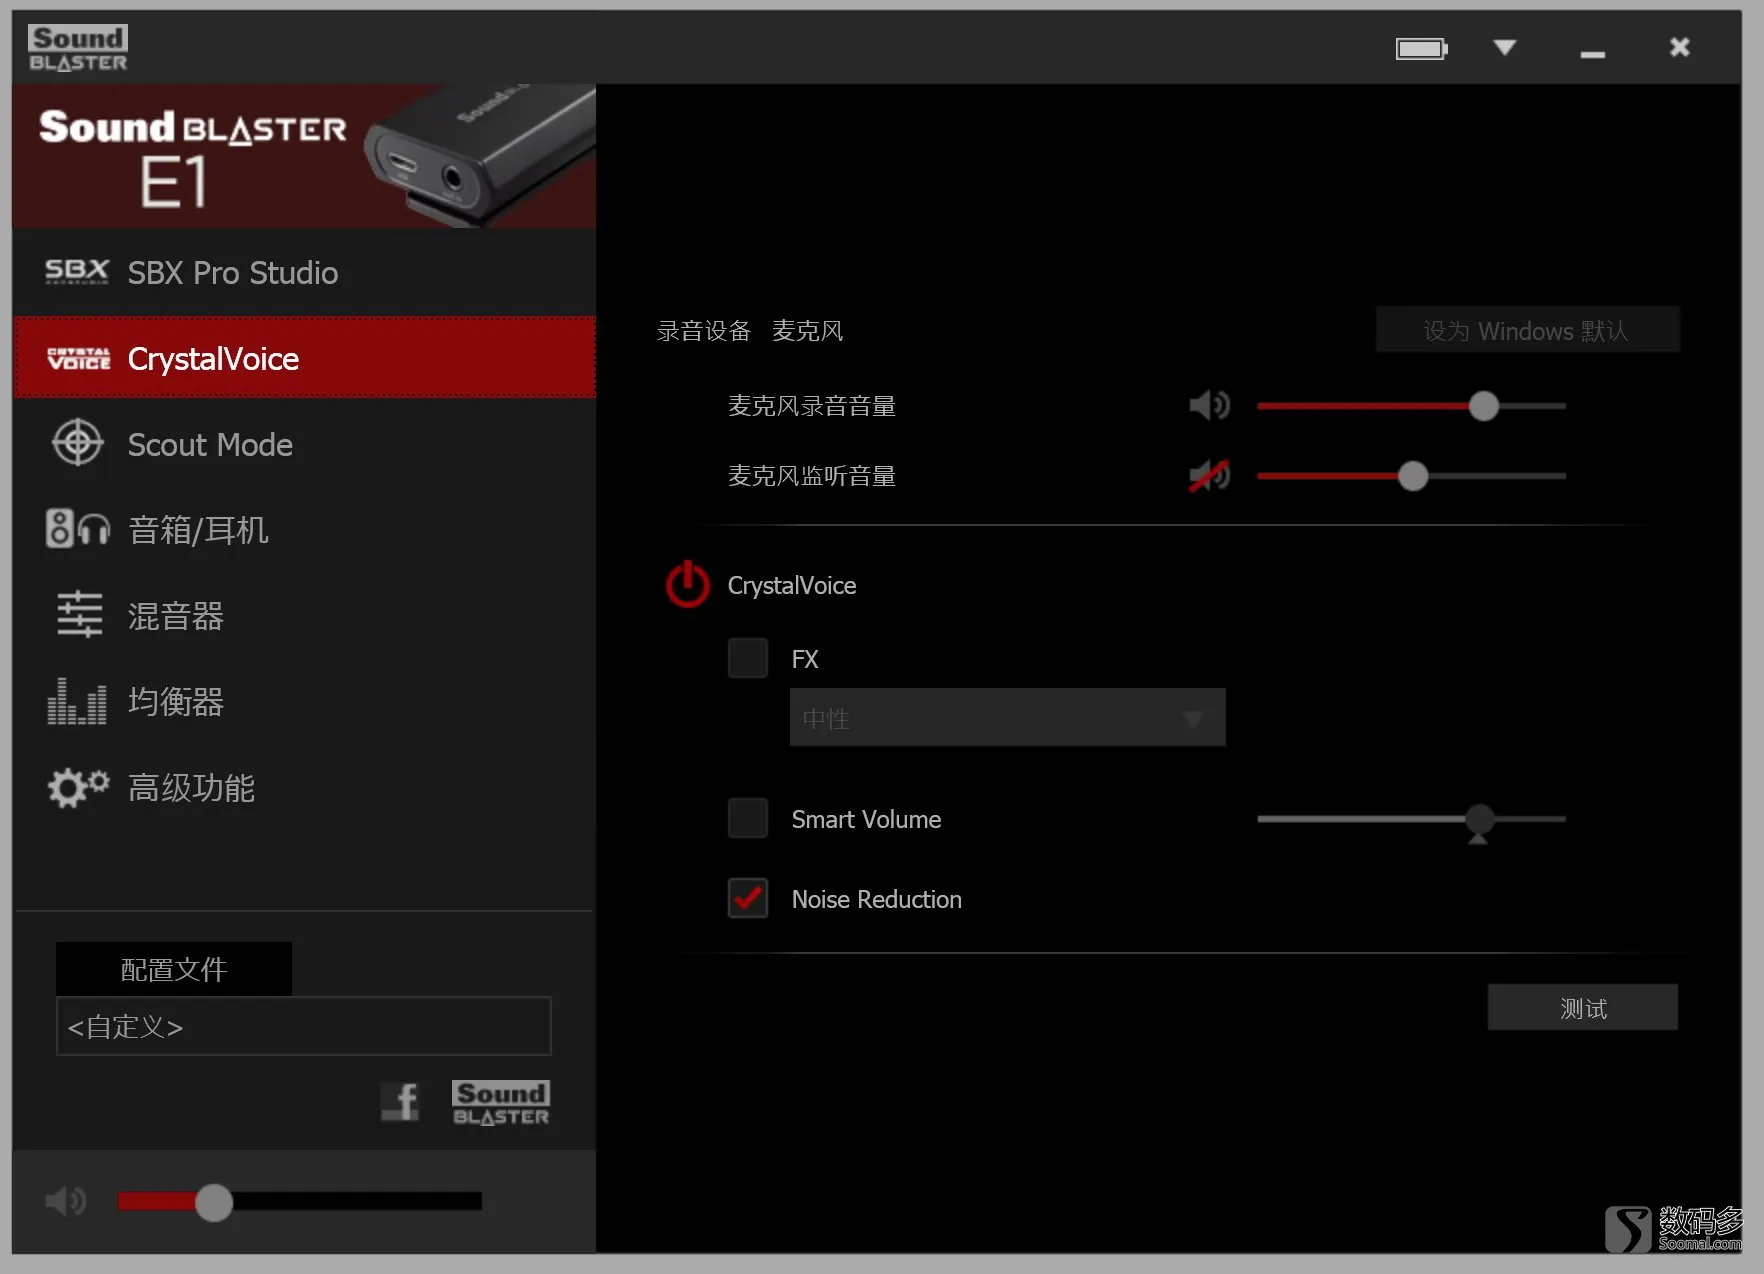Image resolution: width=1764 pixels, height=1274 pixels.
Task: Click the 测试 test button
Action: pyautogui.click(x=1583, y=1008)
